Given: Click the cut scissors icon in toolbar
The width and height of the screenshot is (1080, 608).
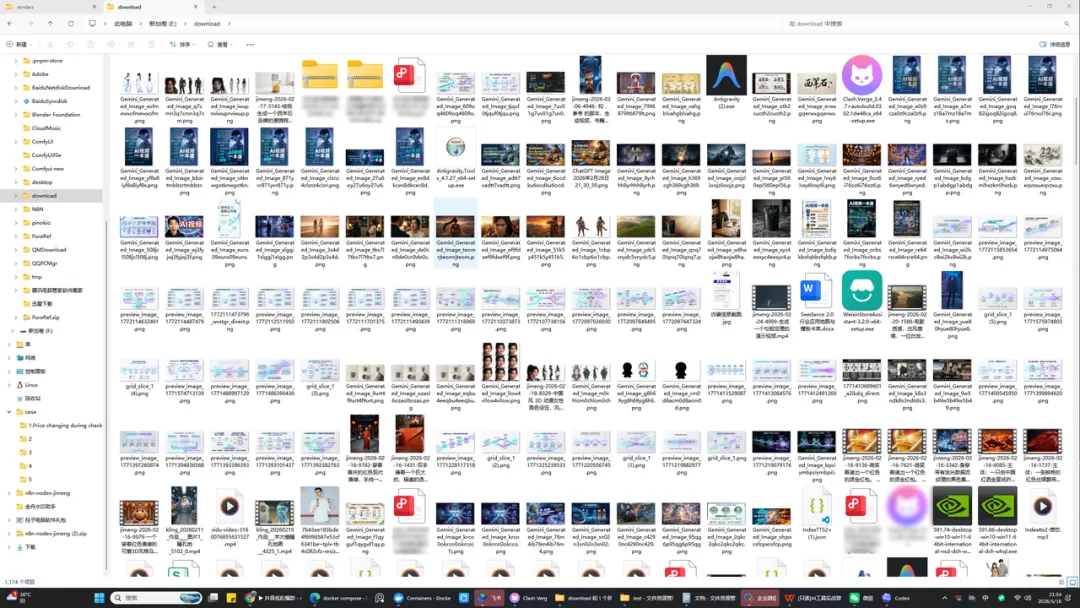Looking at the screenshot, I should pos(50,44).
